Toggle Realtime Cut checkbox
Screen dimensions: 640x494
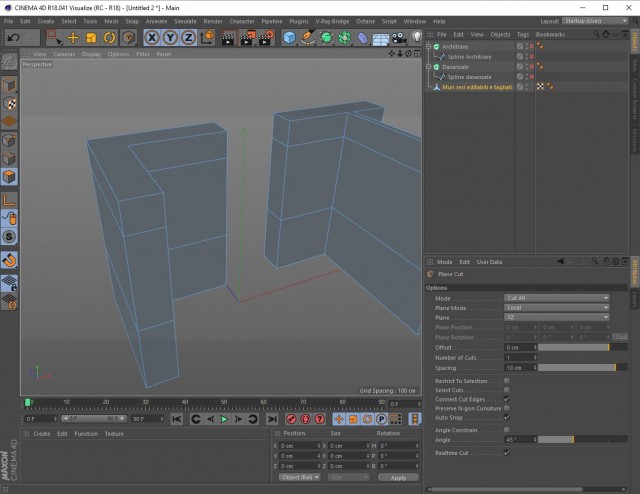(507, 453)
